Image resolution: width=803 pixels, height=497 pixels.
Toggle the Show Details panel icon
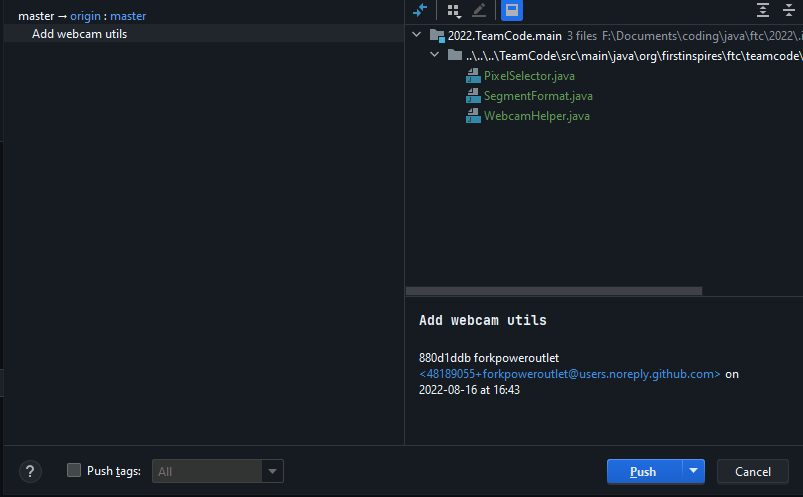(512, 10)
